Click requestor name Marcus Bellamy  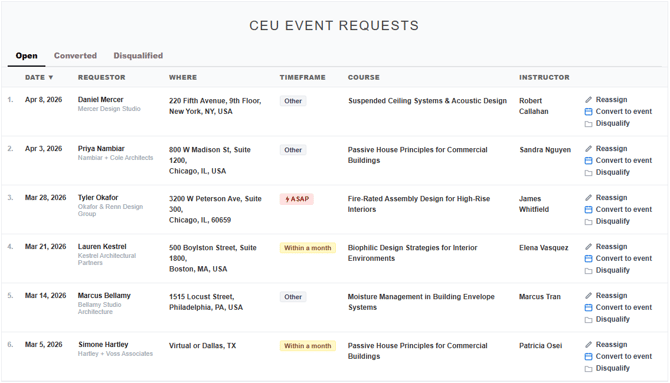coord(104,296)
